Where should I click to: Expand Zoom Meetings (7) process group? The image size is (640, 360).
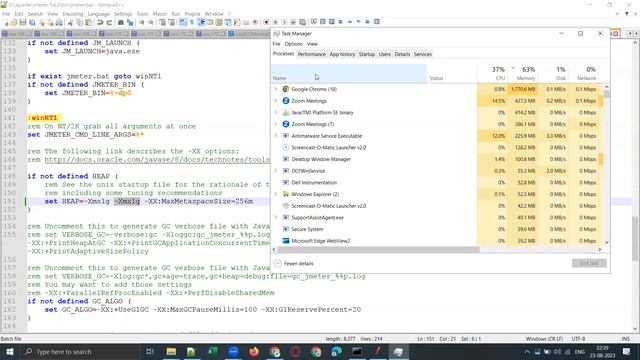pyautogui.click(x=276, y=124)
